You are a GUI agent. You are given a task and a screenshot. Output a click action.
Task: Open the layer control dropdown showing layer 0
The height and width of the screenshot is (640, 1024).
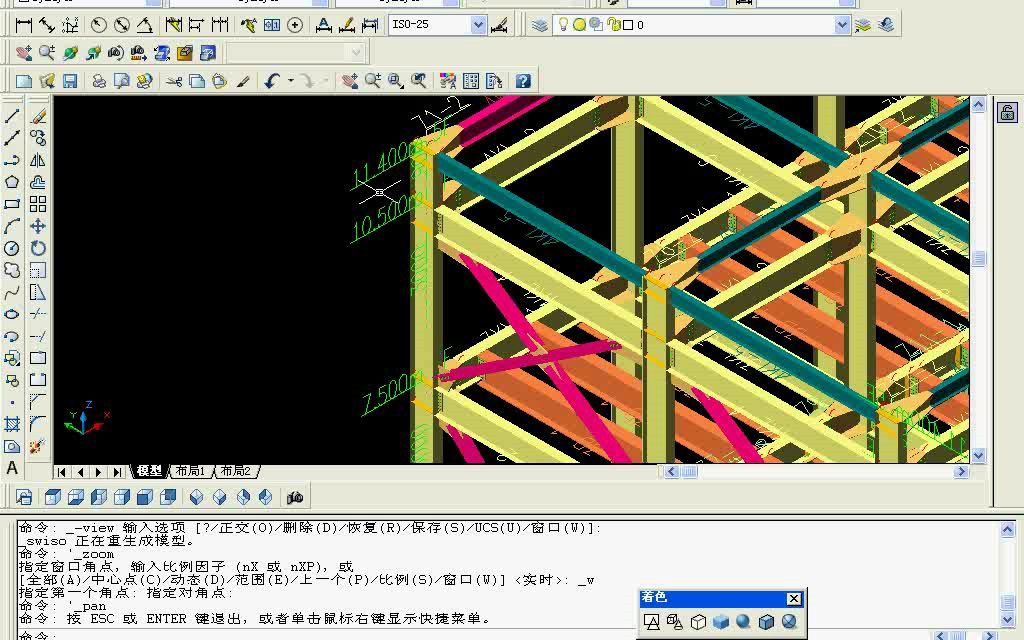(x=841, y=24)
